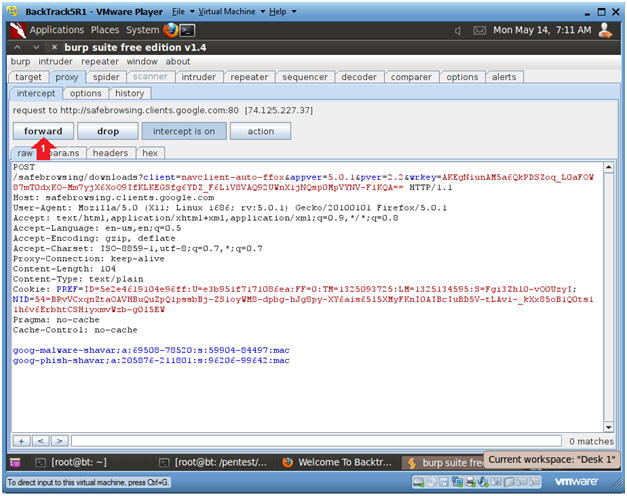Open the terminal launcher in top panel
The height and width of the screenshot is (496, 627).
coord(187,30)
